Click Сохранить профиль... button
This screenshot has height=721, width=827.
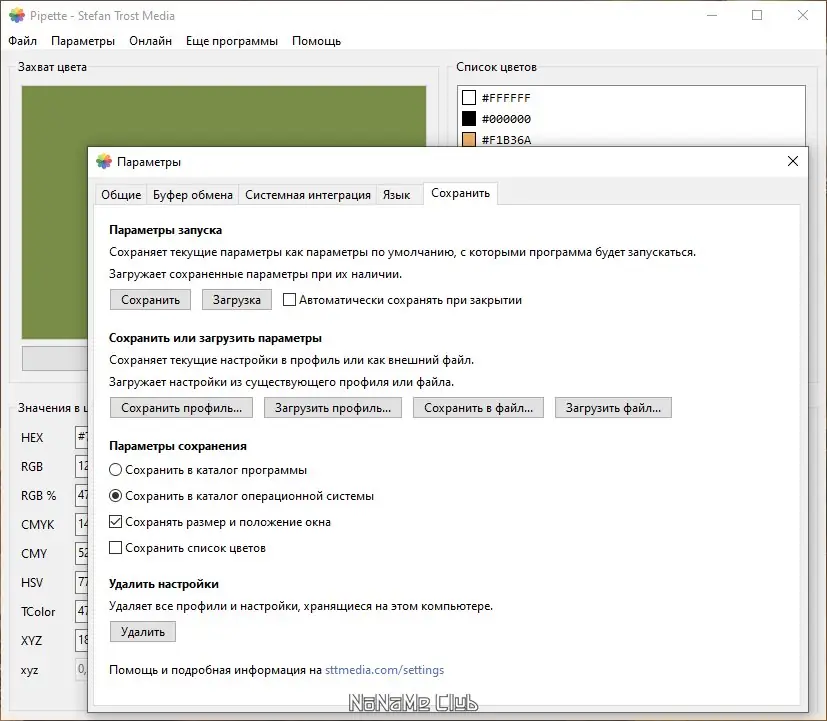pos(181,408)
